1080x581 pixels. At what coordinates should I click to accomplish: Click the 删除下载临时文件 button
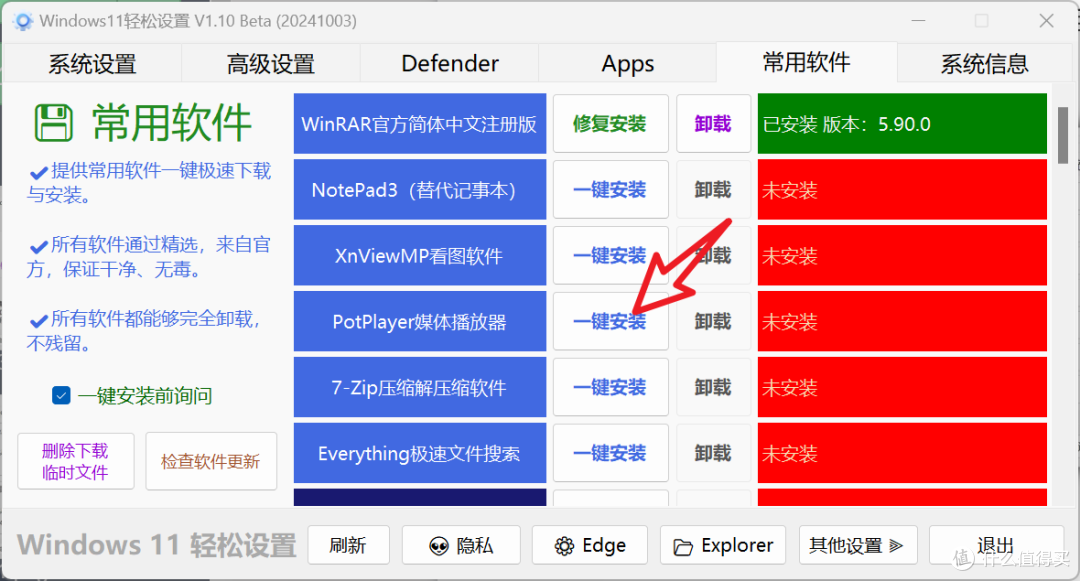point(76,461)
